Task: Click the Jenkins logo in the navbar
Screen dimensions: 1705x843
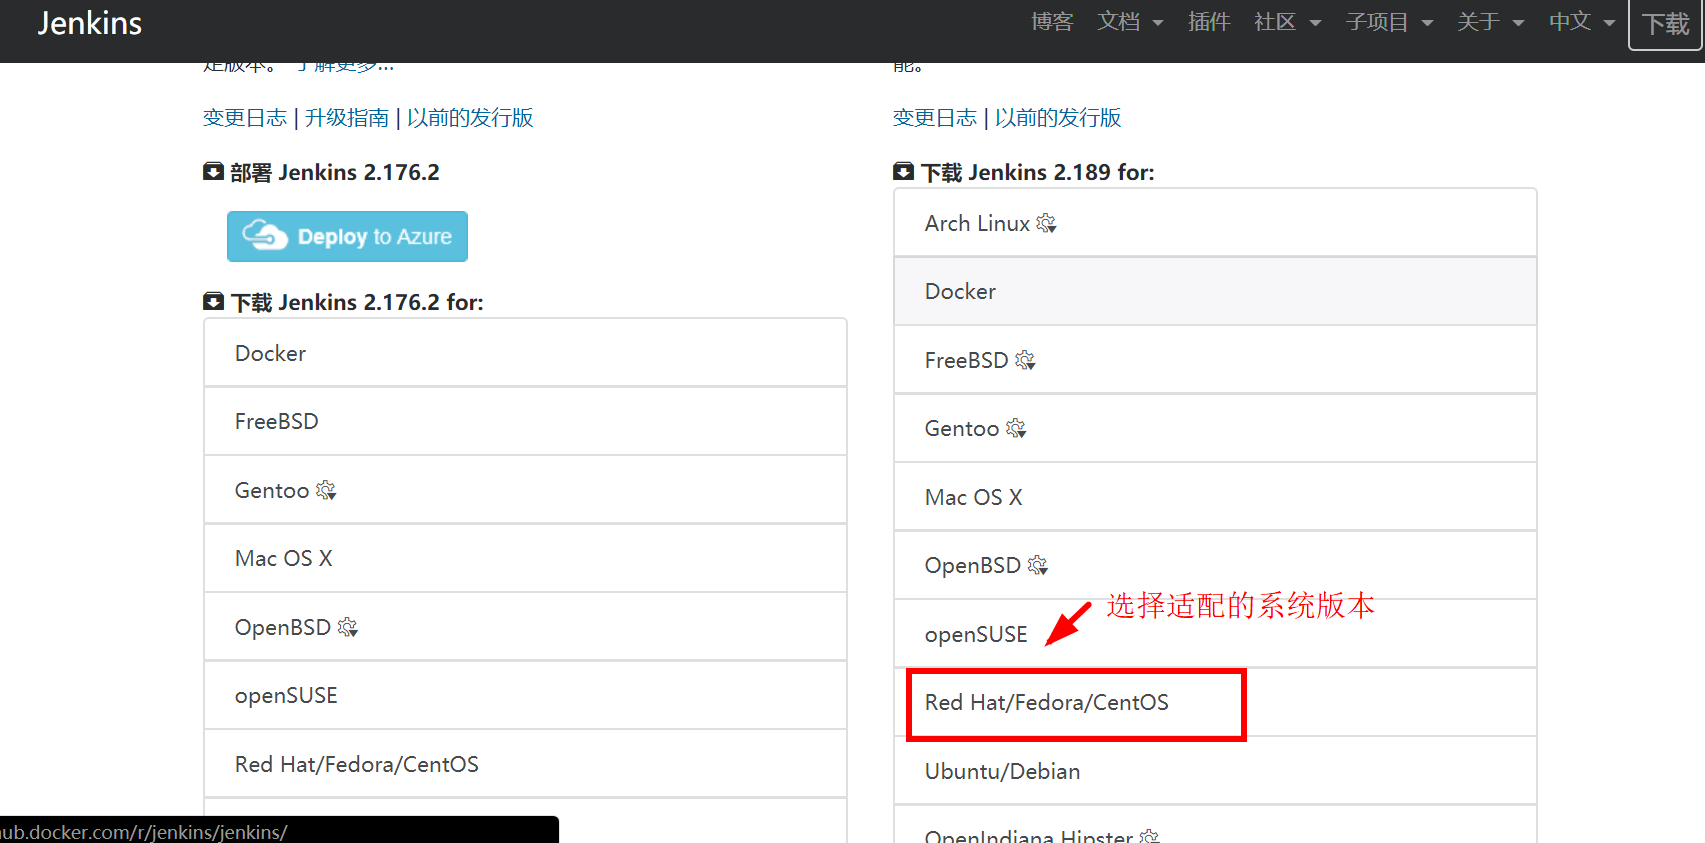Action: [89, 23]
